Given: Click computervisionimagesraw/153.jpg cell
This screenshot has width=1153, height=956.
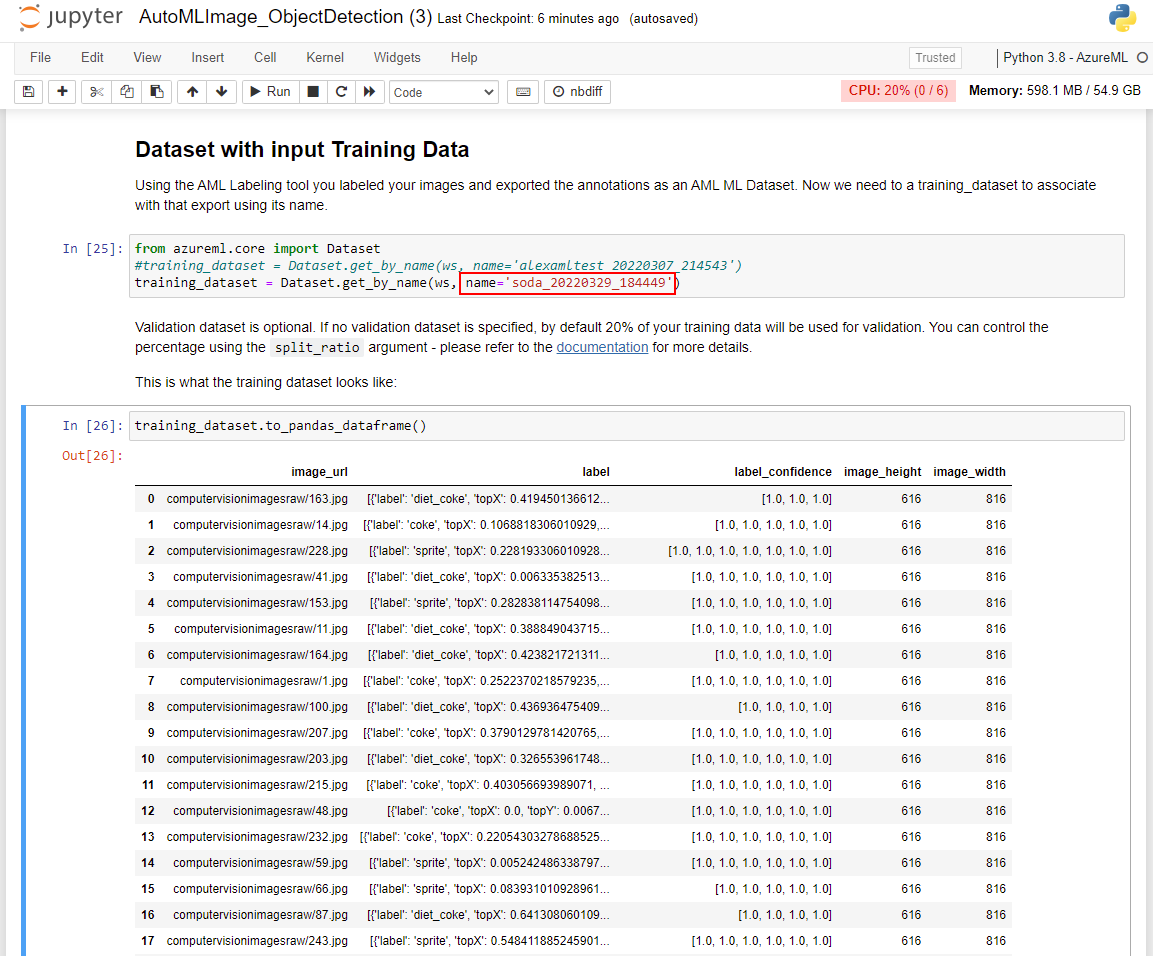Looking at the screenshot, I should [257, 603].
